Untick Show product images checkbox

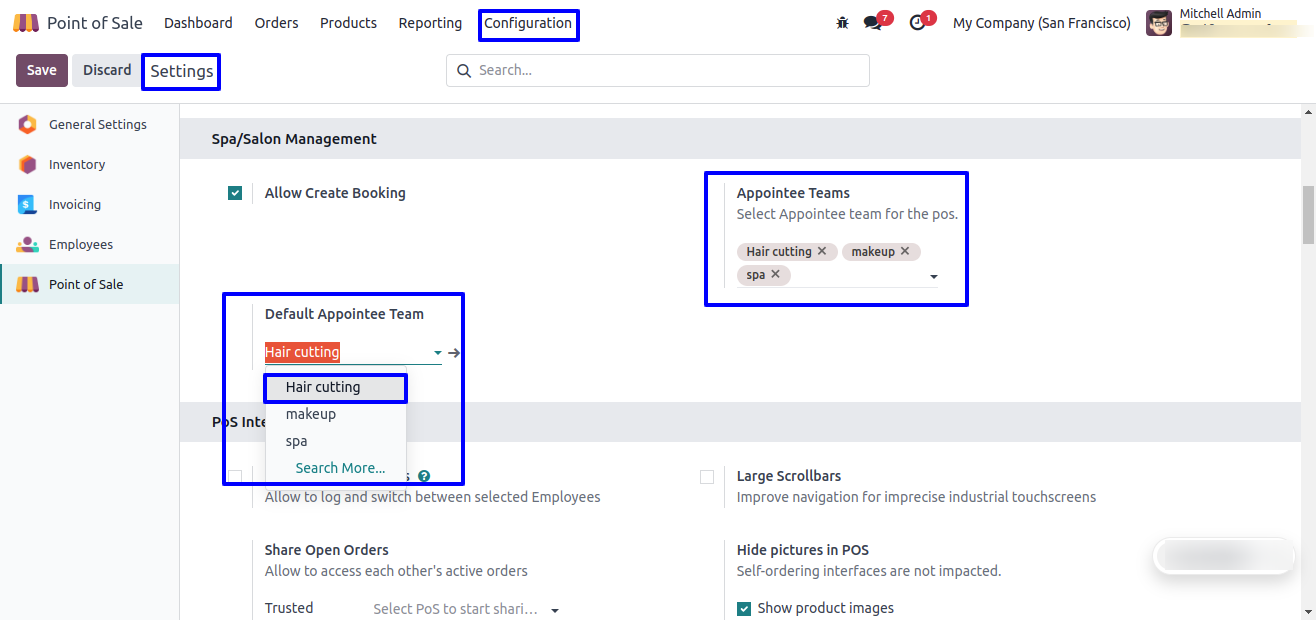pos(744,609)
